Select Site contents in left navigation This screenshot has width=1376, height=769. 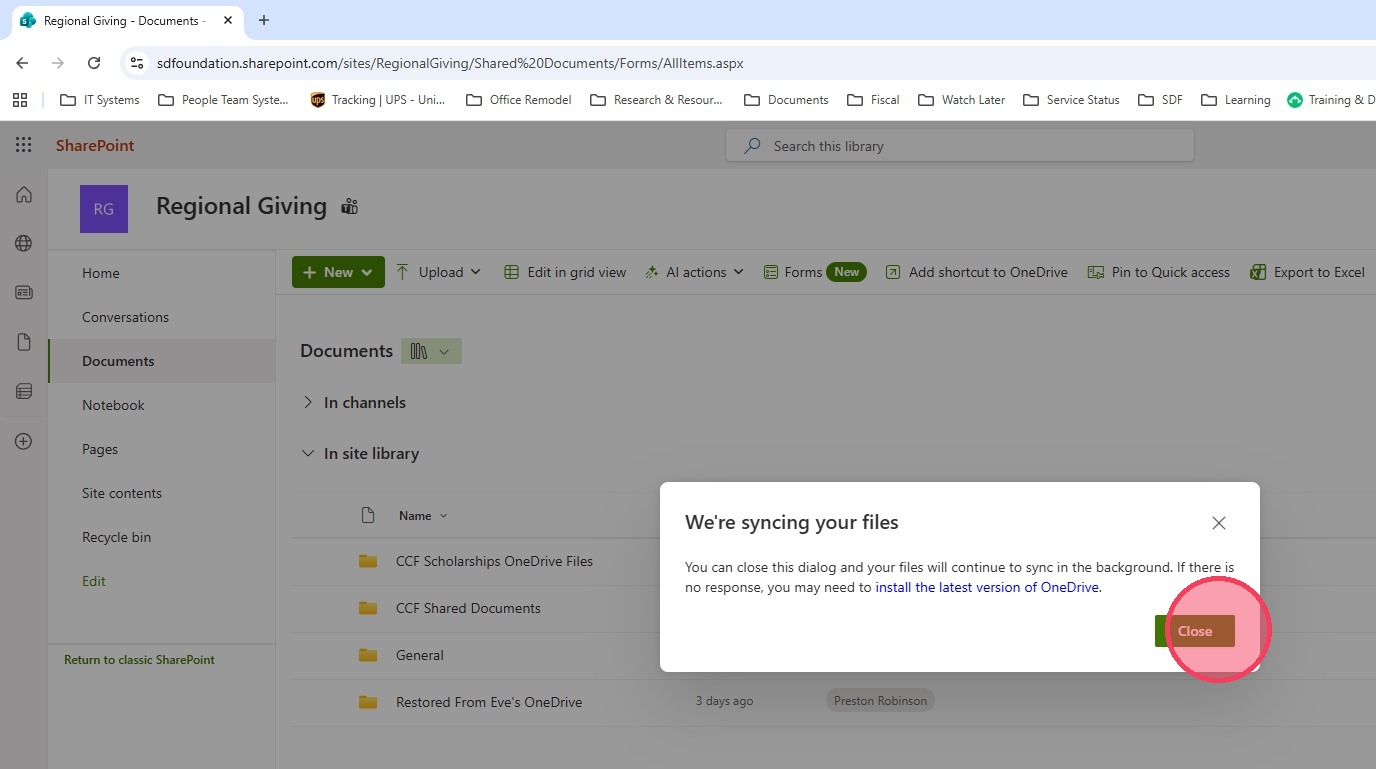click(x=122, y=493)
